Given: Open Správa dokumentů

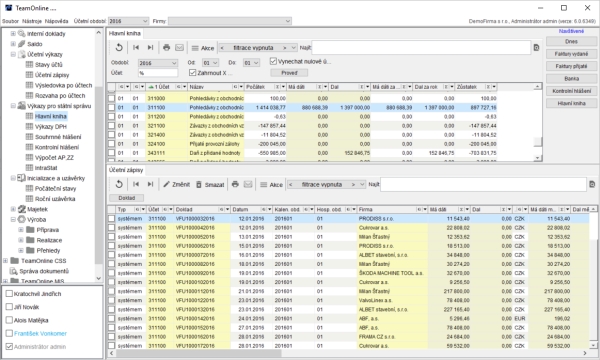Looking at the screenshot, I should tap(44, 271).
